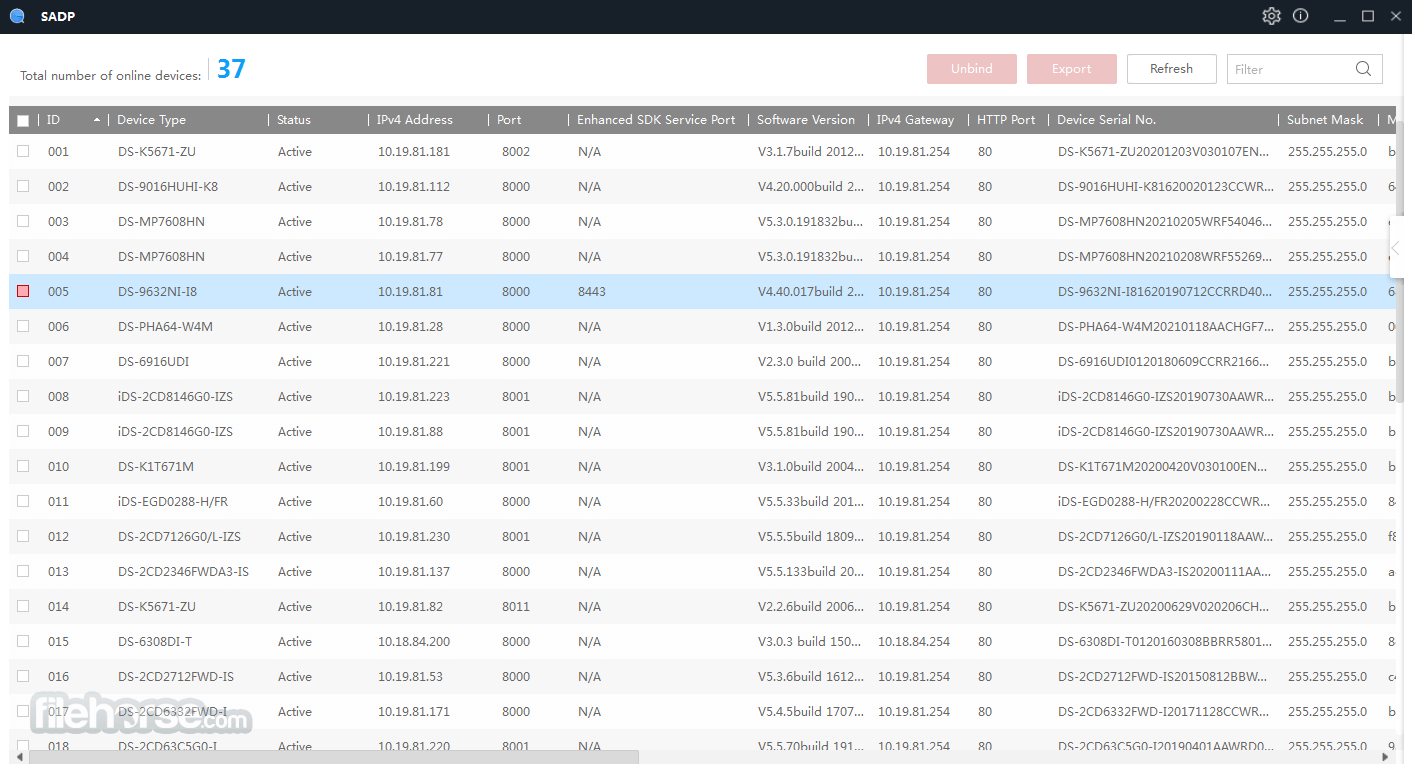Tick the select-all checkbox in table header
This screenshot has width=1412, height=764.
(23, 120)
